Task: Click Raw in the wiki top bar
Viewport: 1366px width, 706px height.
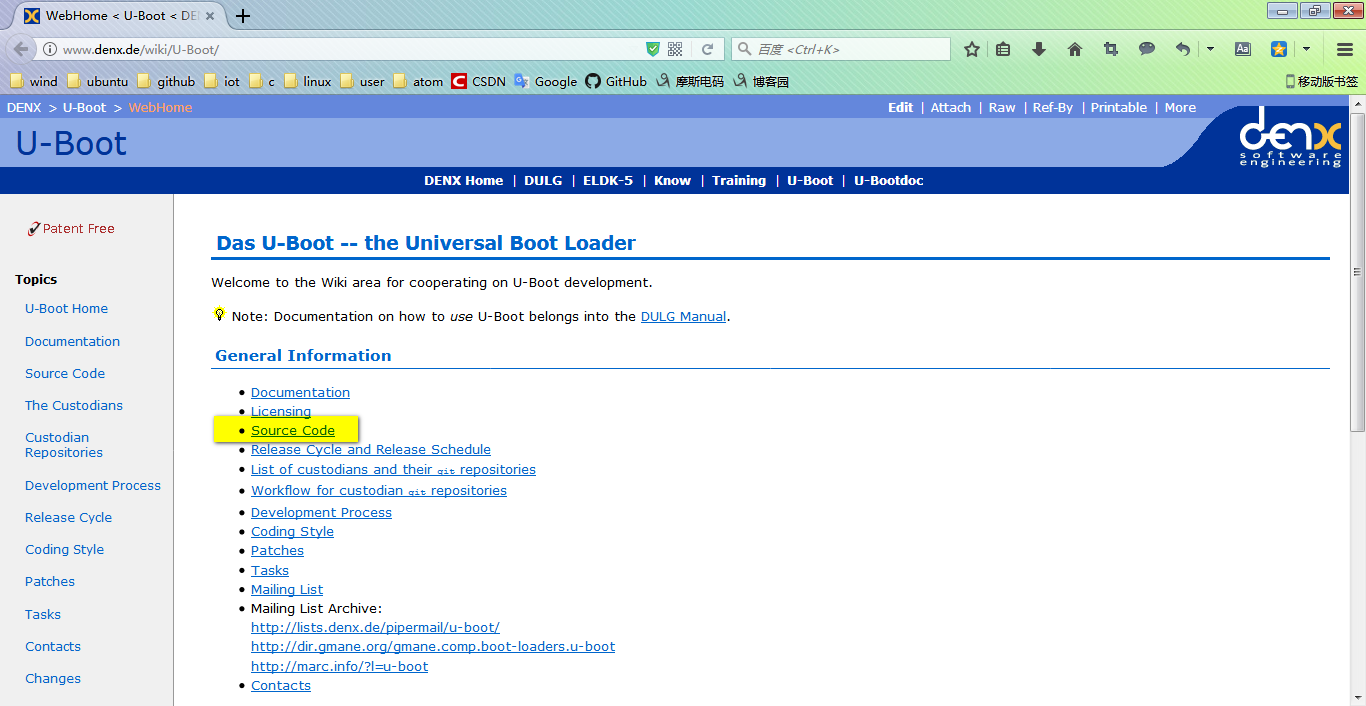Action: point(1002,107)
